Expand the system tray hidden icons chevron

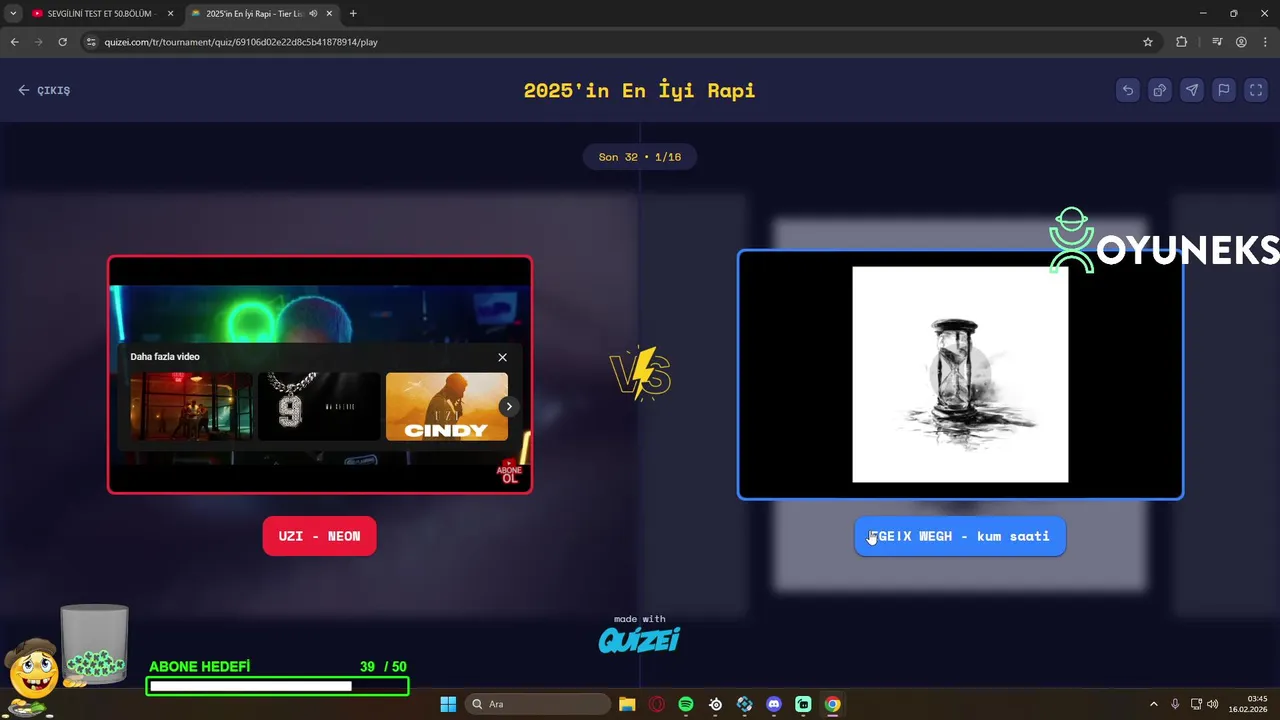[x=1153, y=704]
